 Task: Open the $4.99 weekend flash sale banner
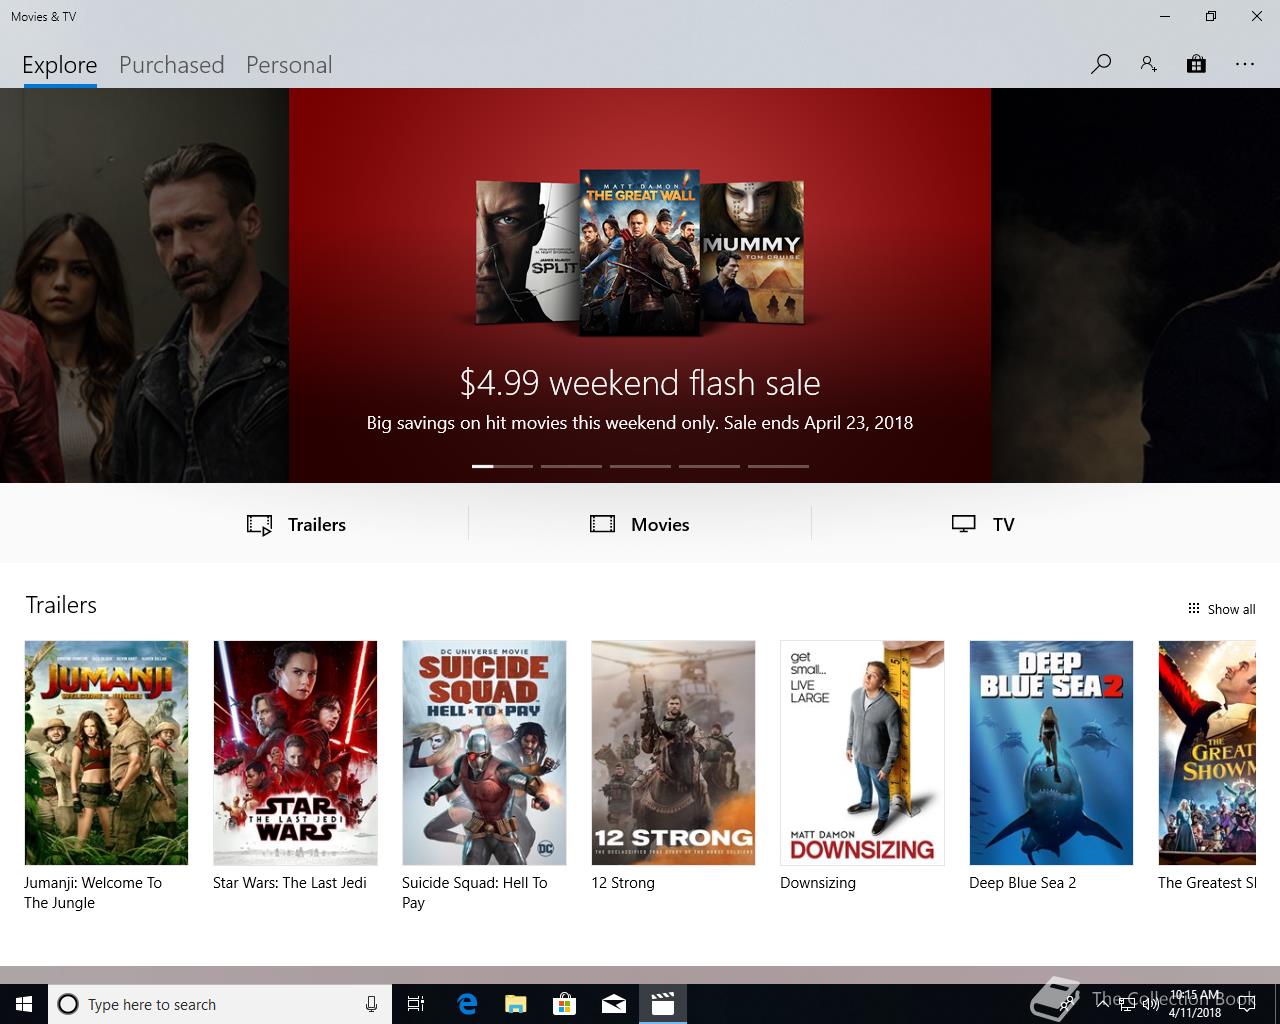[640, 285]
